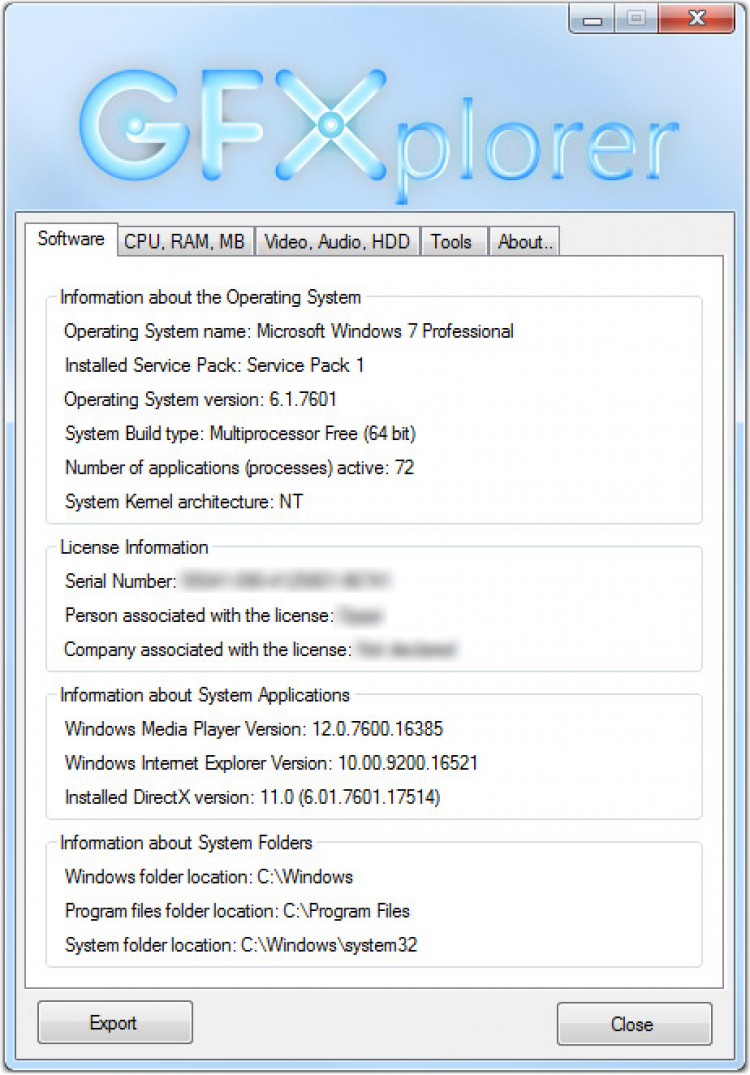The height and width of the screenshot is (1075, 750).
Task: Click 'Program files folder location: C:\Program Files'
Action: coord(237,911)
